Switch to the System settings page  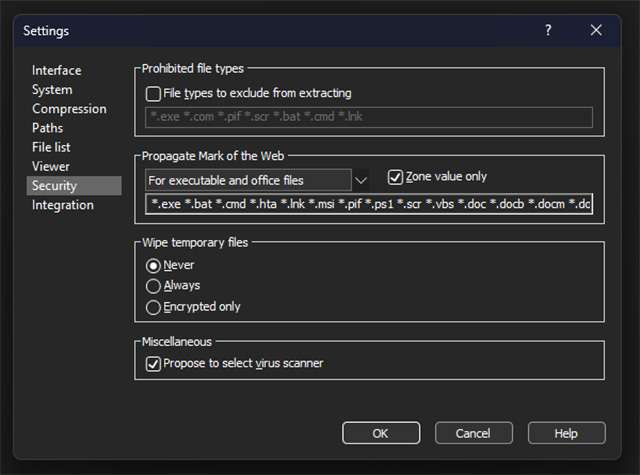point(52,90)
